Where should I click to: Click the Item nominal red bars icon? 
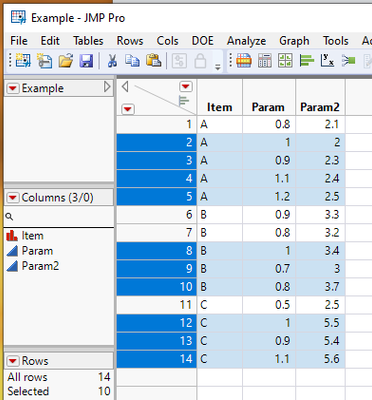click(x=12, y=236)
